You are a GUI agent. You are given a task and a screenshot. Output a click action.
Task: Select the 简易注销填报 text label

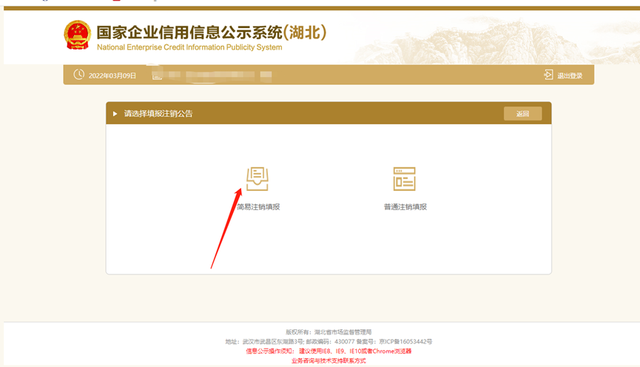click(x=258, y=207)
